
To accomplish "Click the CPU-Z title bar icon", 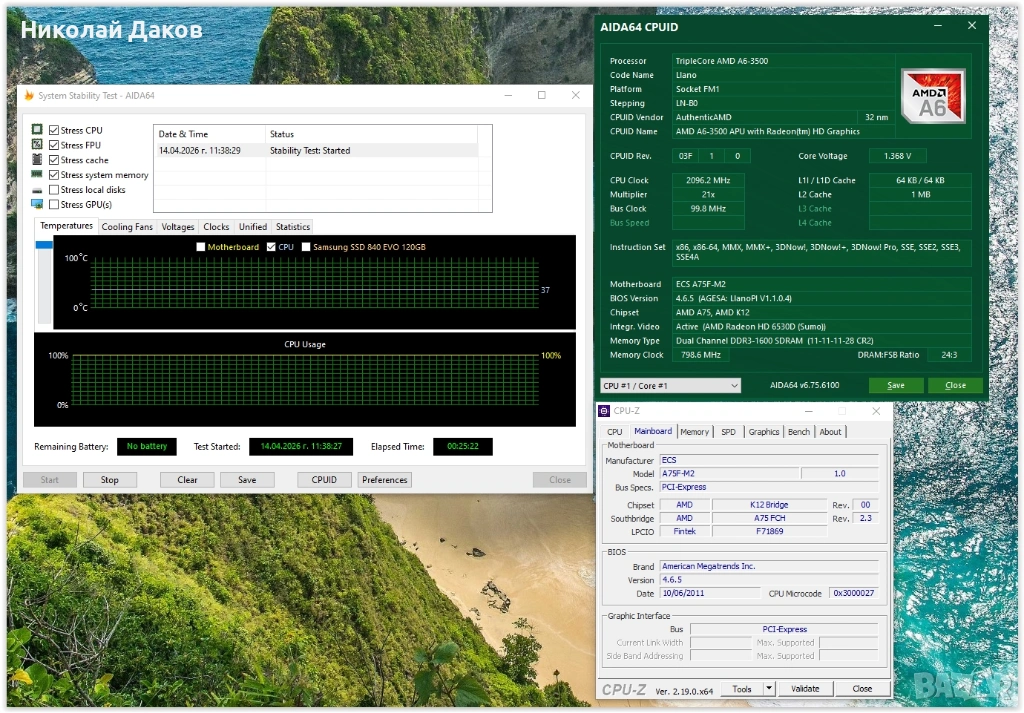I will tap(604, 411).
